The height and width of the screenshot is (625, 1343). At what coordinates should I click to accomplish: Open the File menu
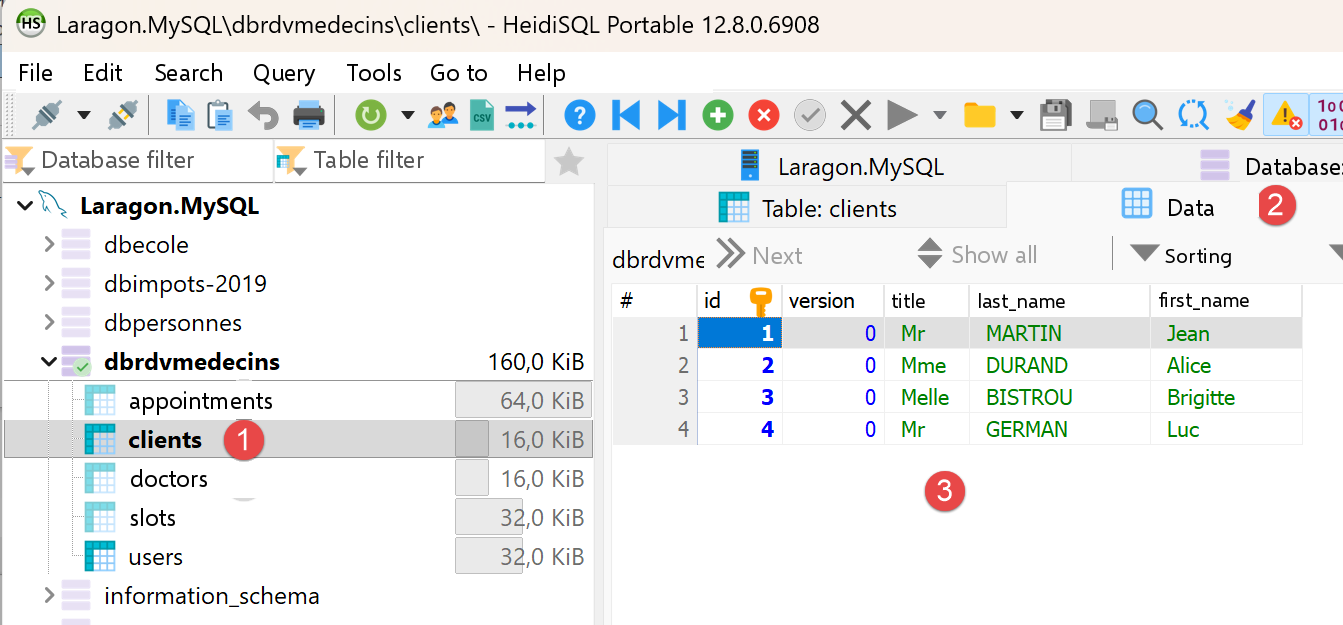pyautogui.click(x=35, y=73)
